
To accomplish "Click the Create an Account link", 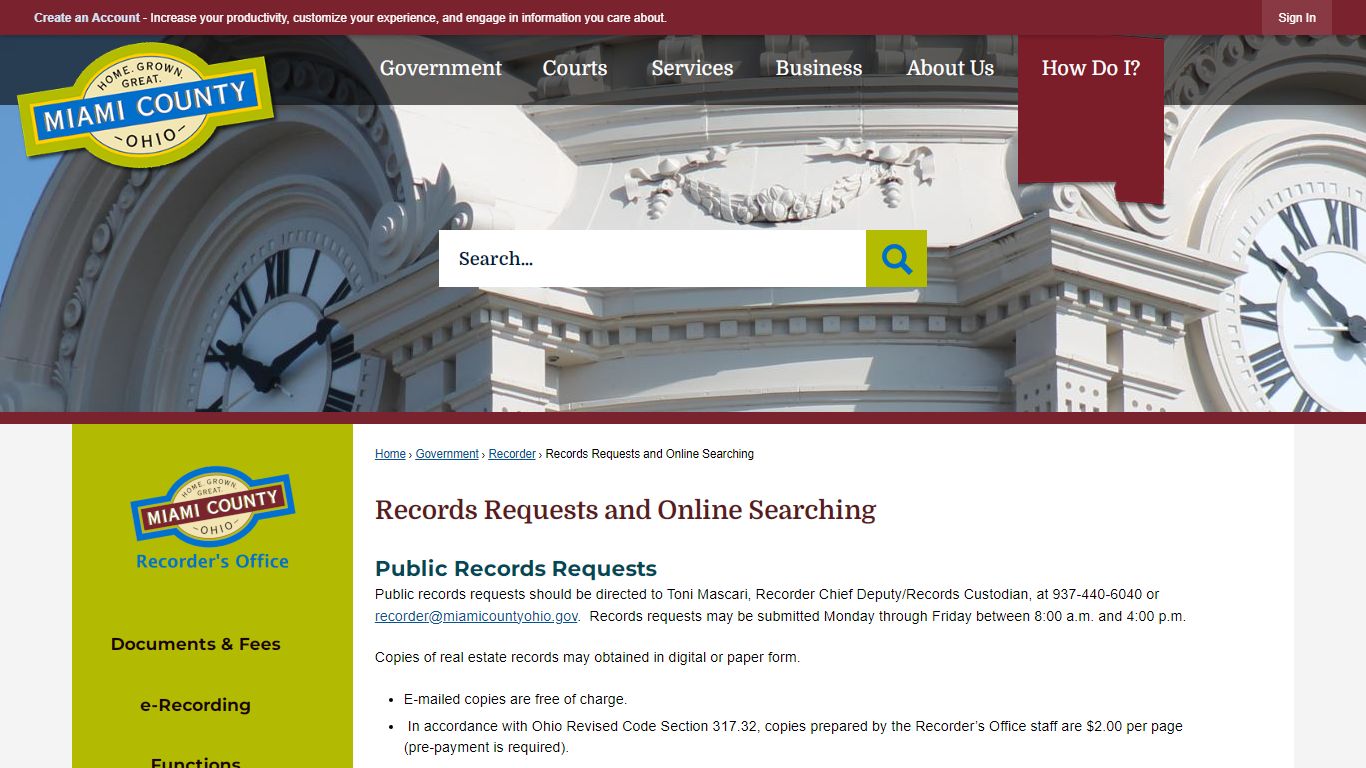I will click(87, 18).
